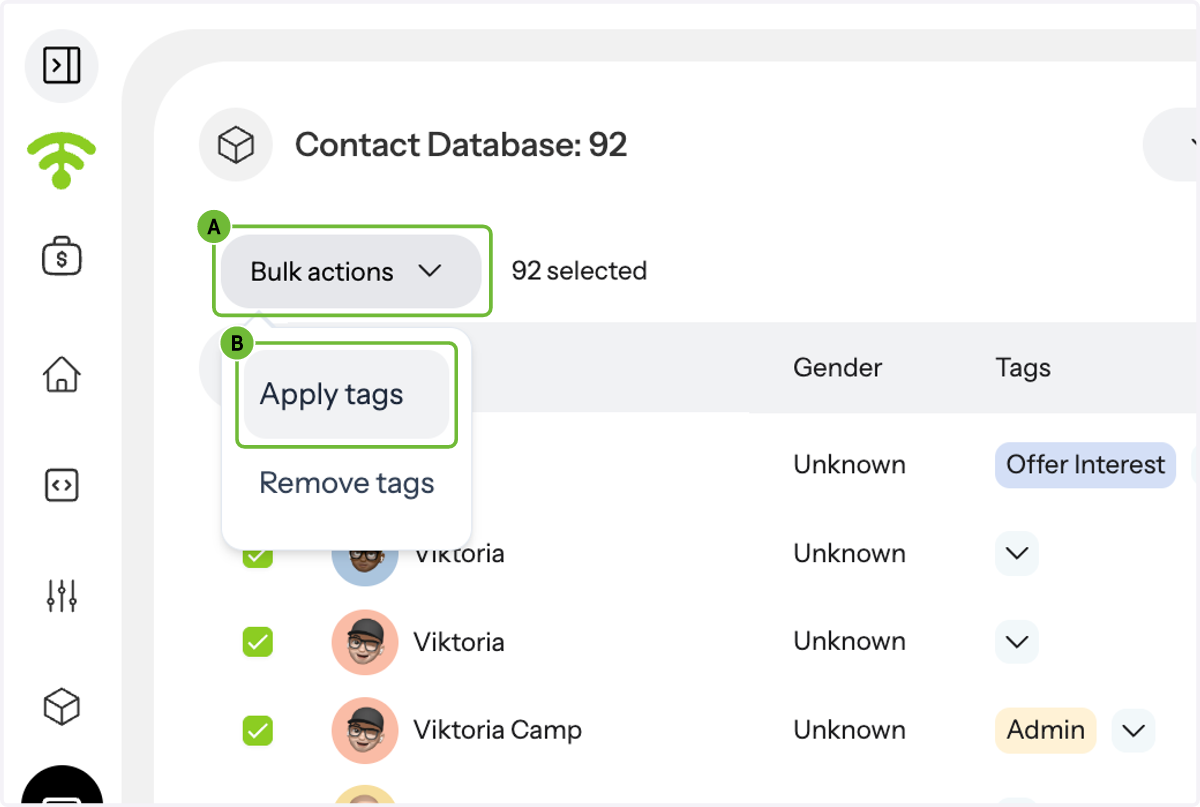Expand tags dropdown for first Viktoria row
The image size is (1200, 807).
1017,553
